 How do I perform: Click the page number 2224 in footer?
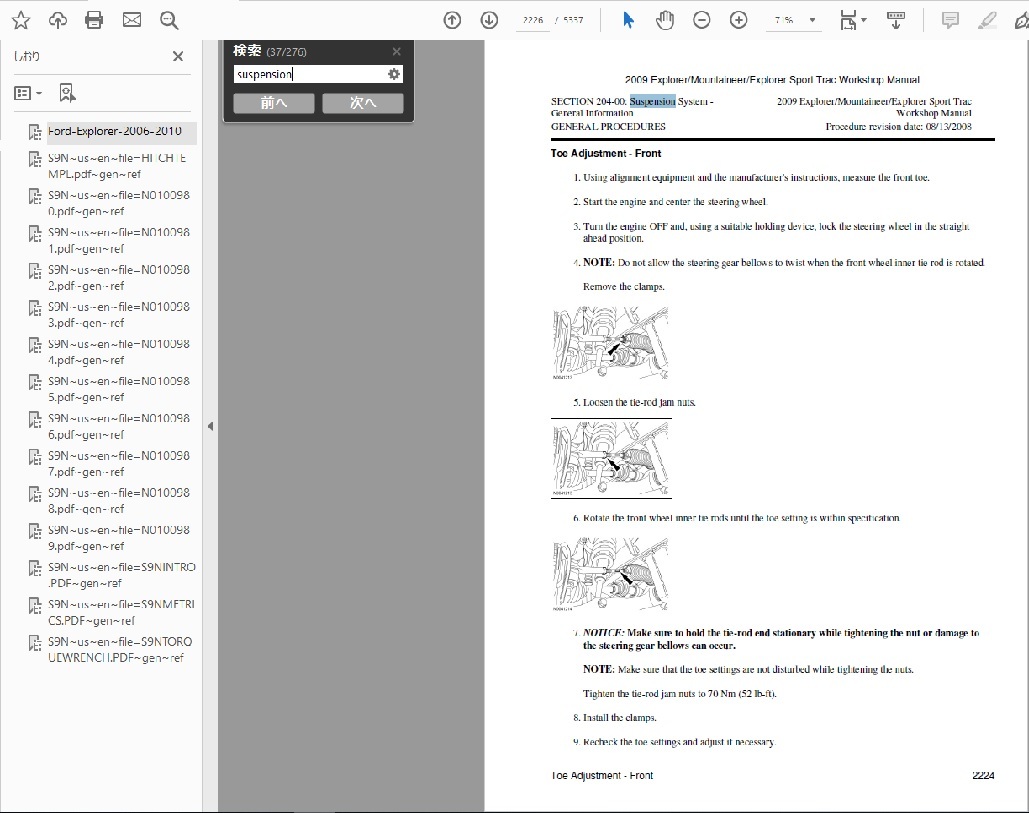pos(983,776)
